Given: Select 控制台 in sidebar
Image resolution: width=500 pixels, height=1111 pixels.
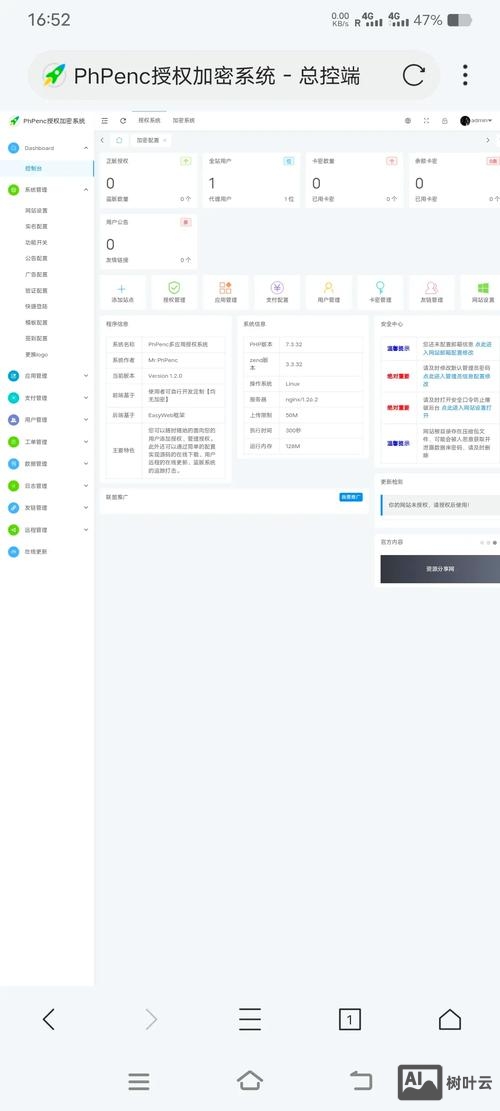Looking at the screenshot, I should [x=47, y=169].
